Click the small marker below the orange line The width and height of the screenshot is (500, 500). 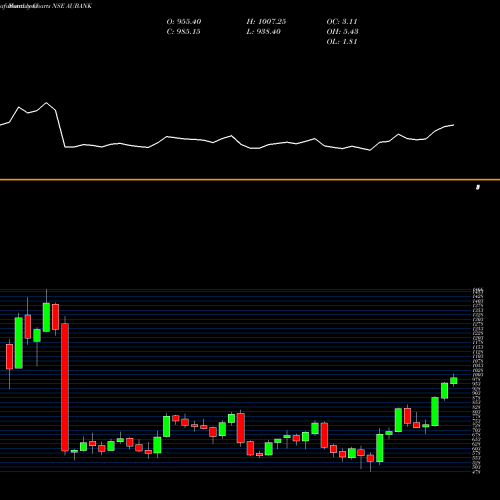478,187
